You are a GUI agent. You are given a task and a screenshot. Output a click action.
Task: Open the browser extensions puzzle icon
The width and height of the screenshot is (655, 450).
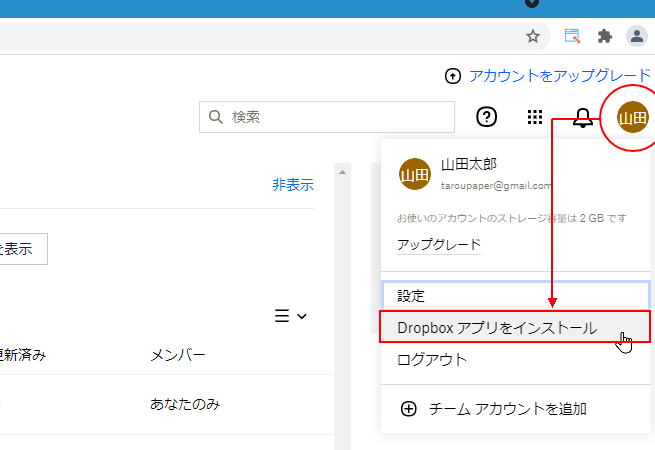[604, 36]
